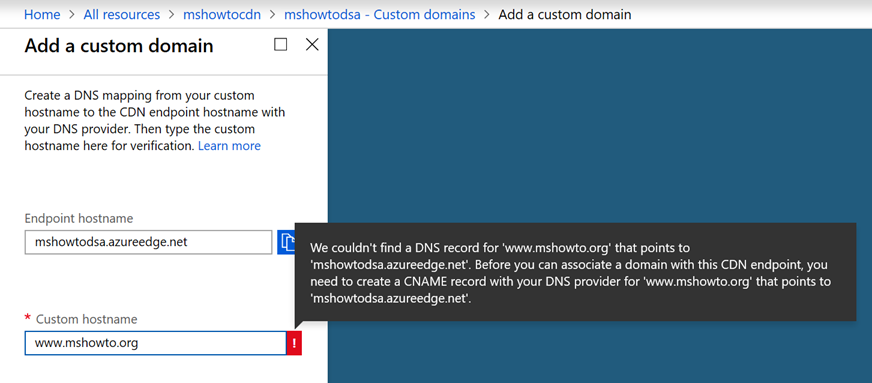Open the Learn more link

(229, 146)
